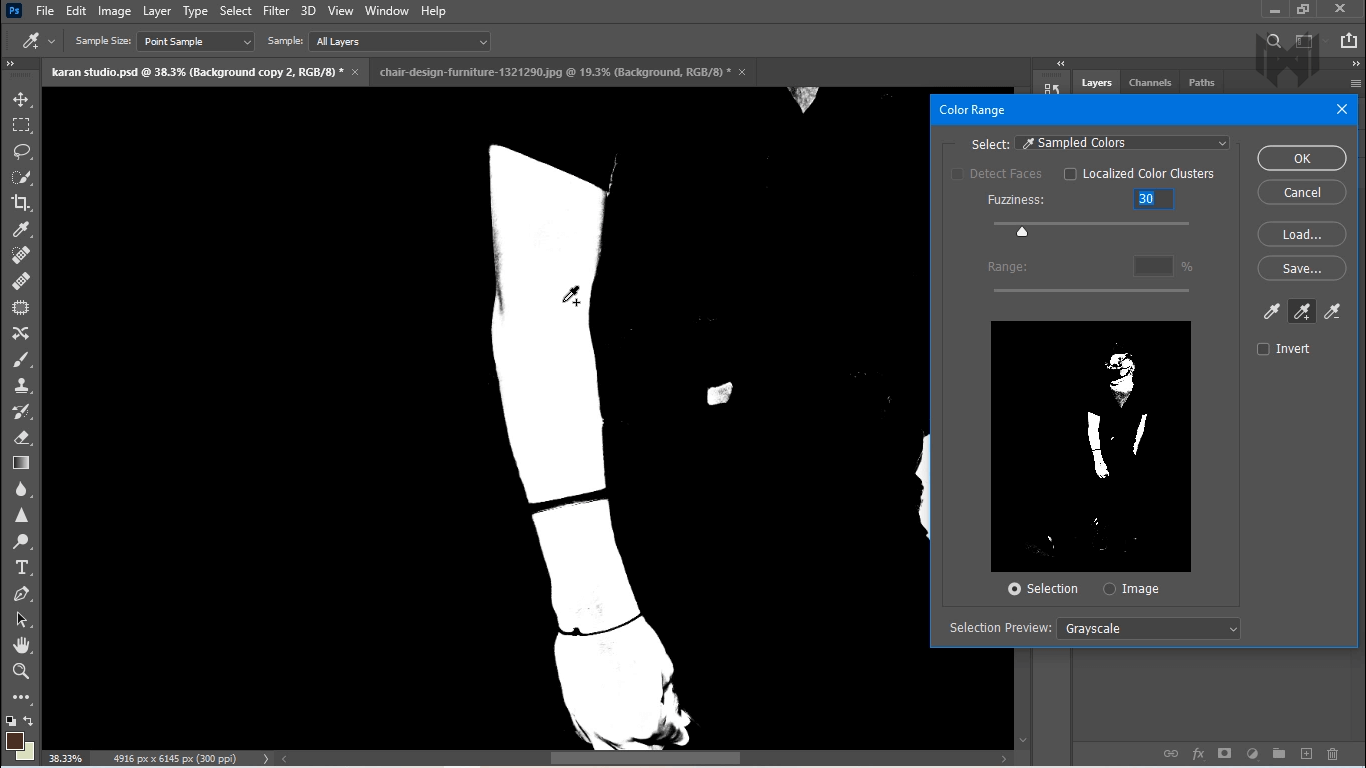1366x768 pixels.
Task: Click the Fuzziness value field
Action: 1153,199
